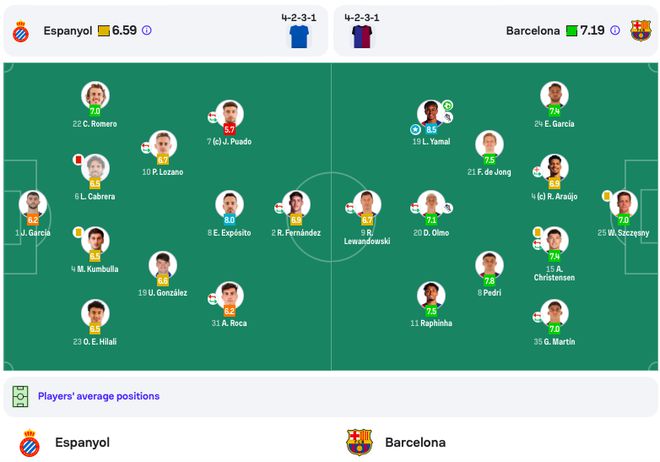Open info icon beside Espanyol 6.59 rating
The width and height of the screenshot is (660, 462).
tap(147, 31)
